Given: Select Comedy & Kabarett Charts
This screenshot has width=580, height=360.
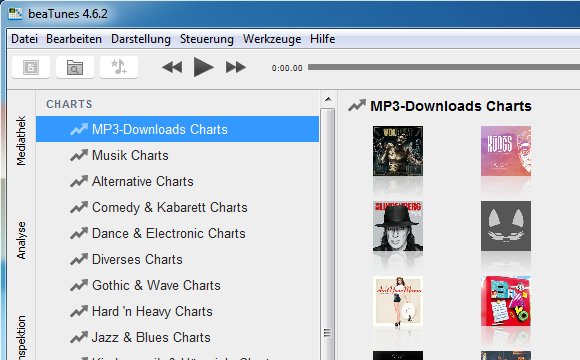Looking at the screenshot, I should pos(177,207).
